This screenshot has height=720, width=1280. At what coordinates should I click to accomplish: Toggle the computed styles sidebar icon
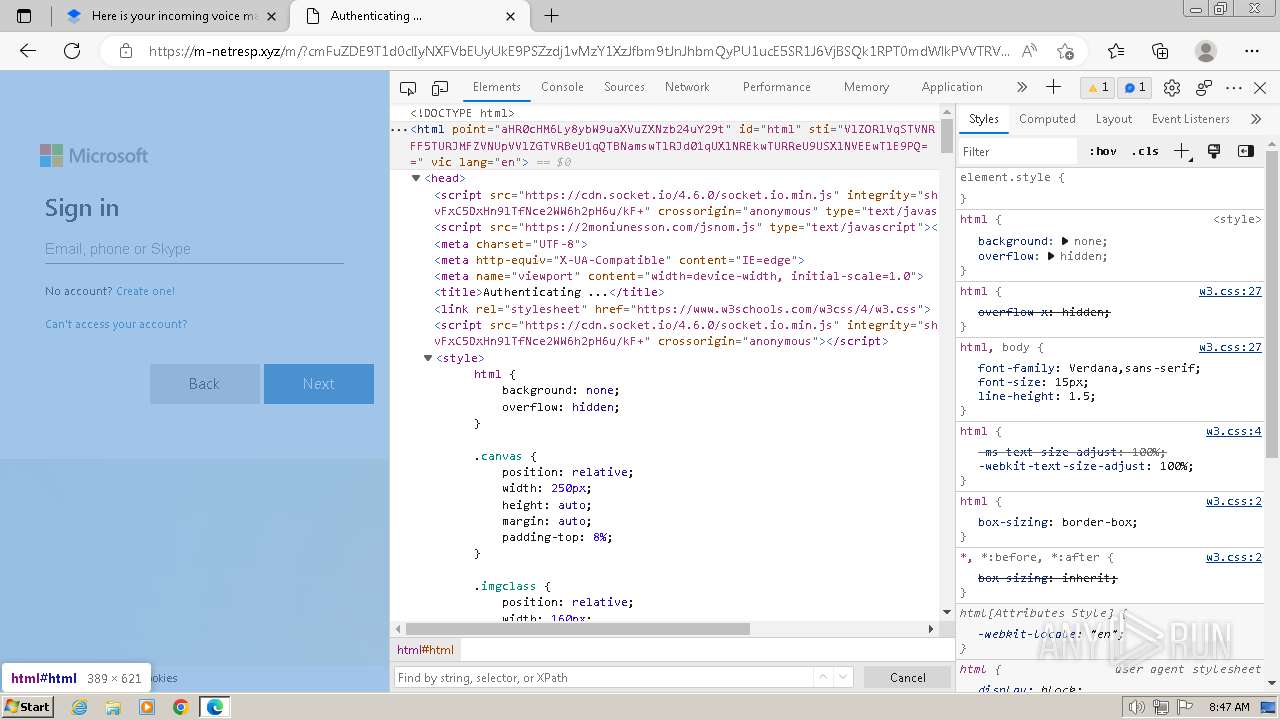tap(1246, 151)
